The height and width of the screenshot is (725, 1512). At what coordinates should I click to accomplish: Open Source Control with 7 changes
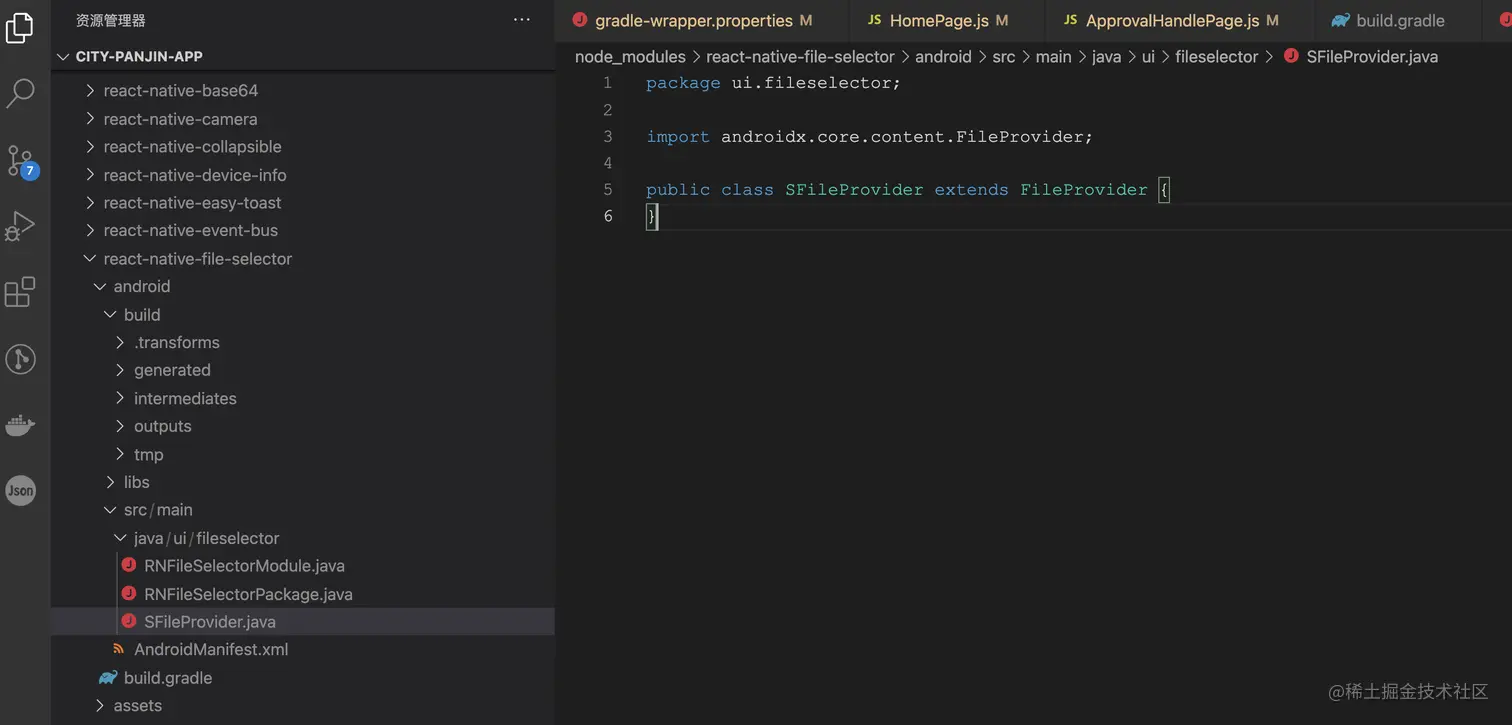20,160
